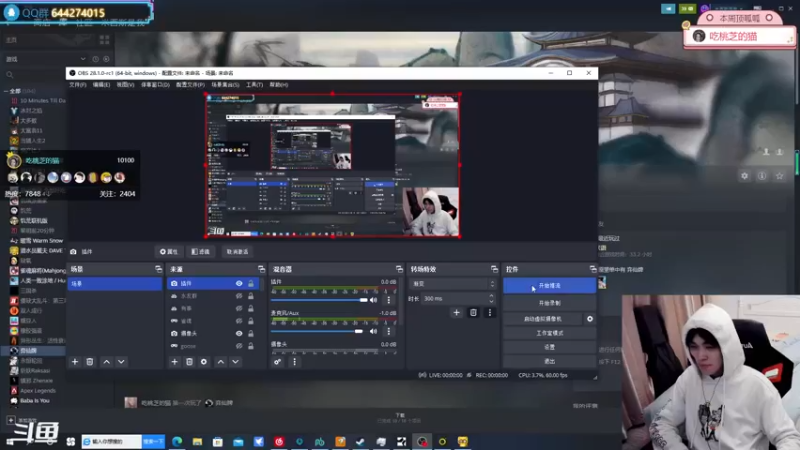Toggle lock on the 摄像头 source
Screen dimensions: 800x450
(x=251, y=333)
